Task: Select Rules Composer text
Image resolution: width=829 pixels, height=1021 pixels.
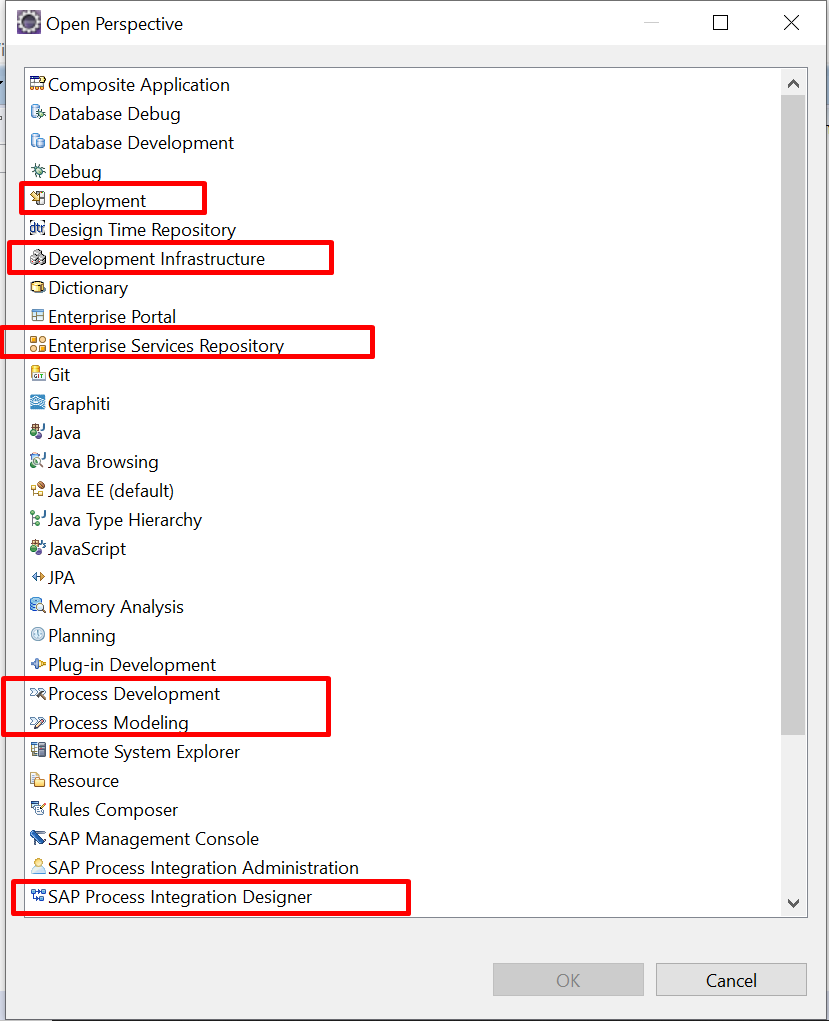Action: coord(113,811)
